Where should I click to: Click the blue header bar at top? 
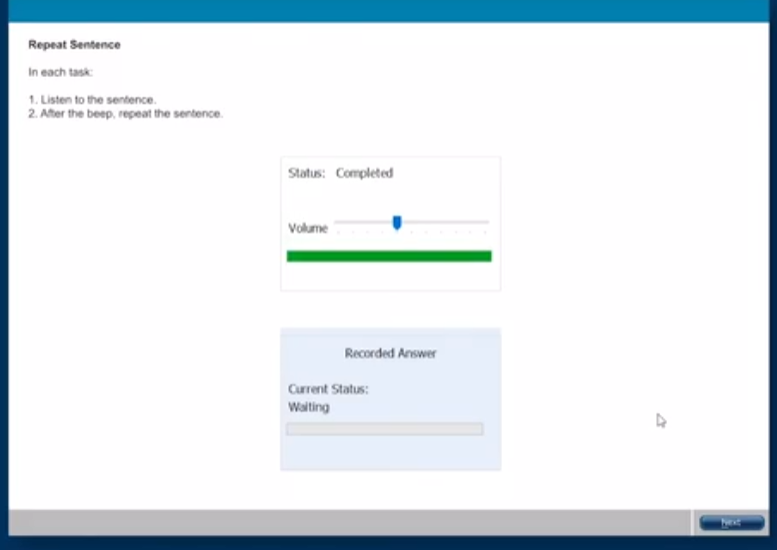(x=388, y=10)
